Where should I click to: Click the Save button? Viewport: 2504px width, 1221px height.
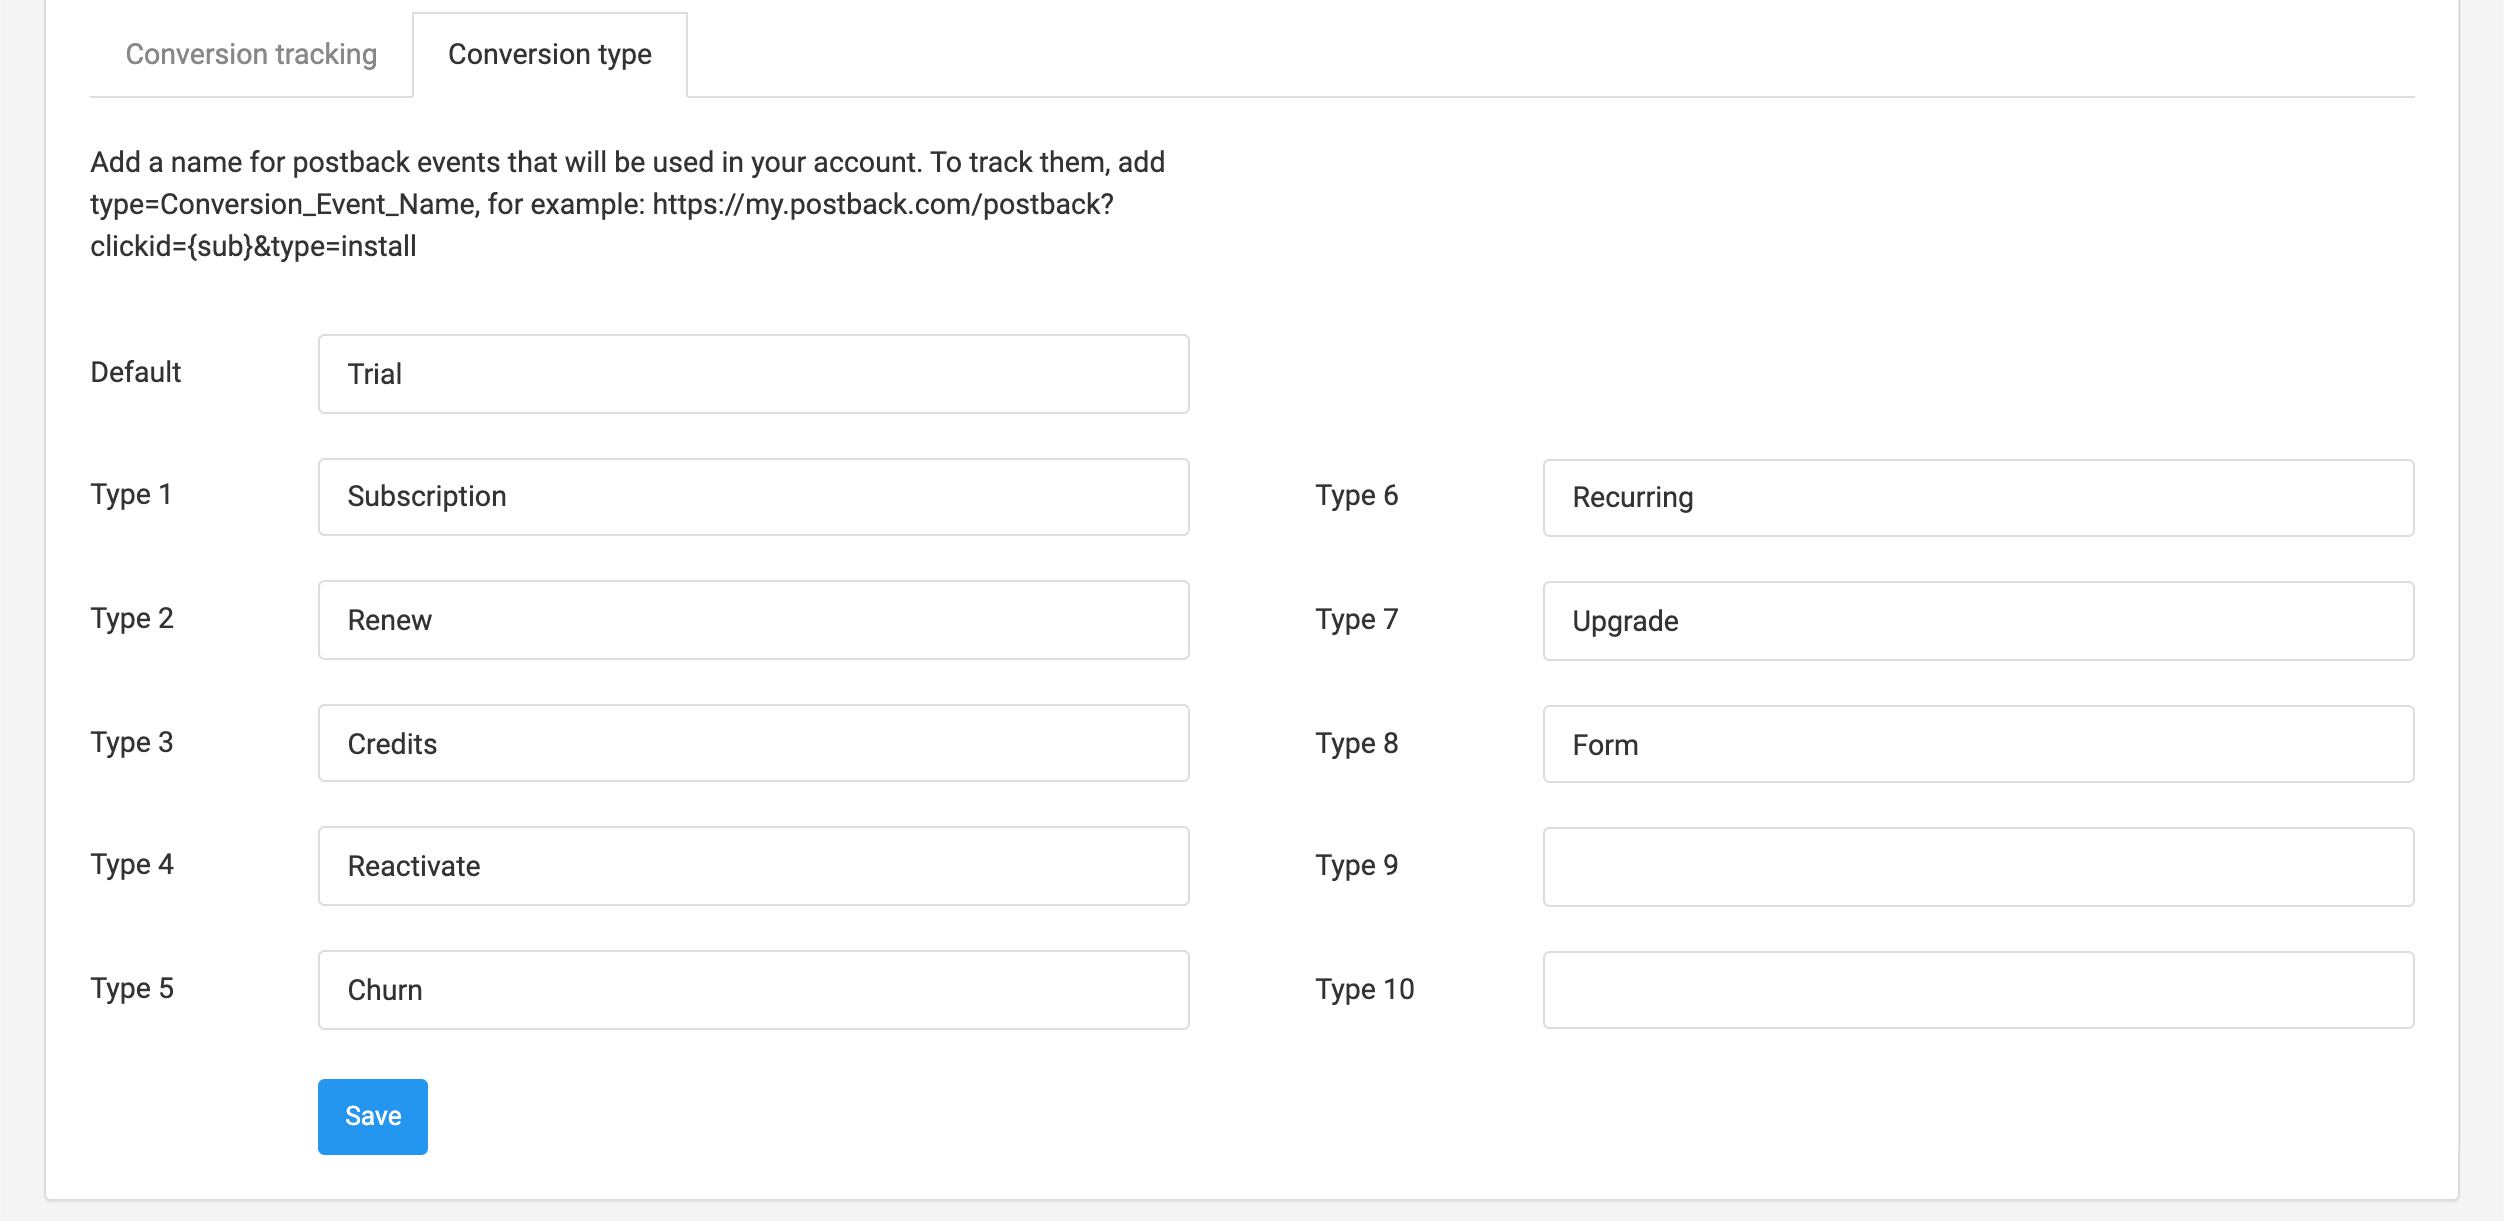point(372,1116)
